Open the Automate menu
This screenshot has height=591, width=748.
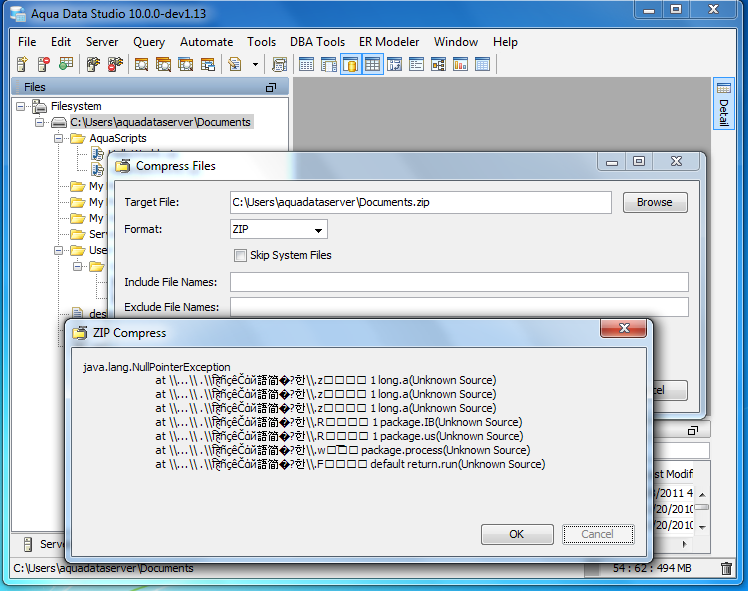[207, 42]
